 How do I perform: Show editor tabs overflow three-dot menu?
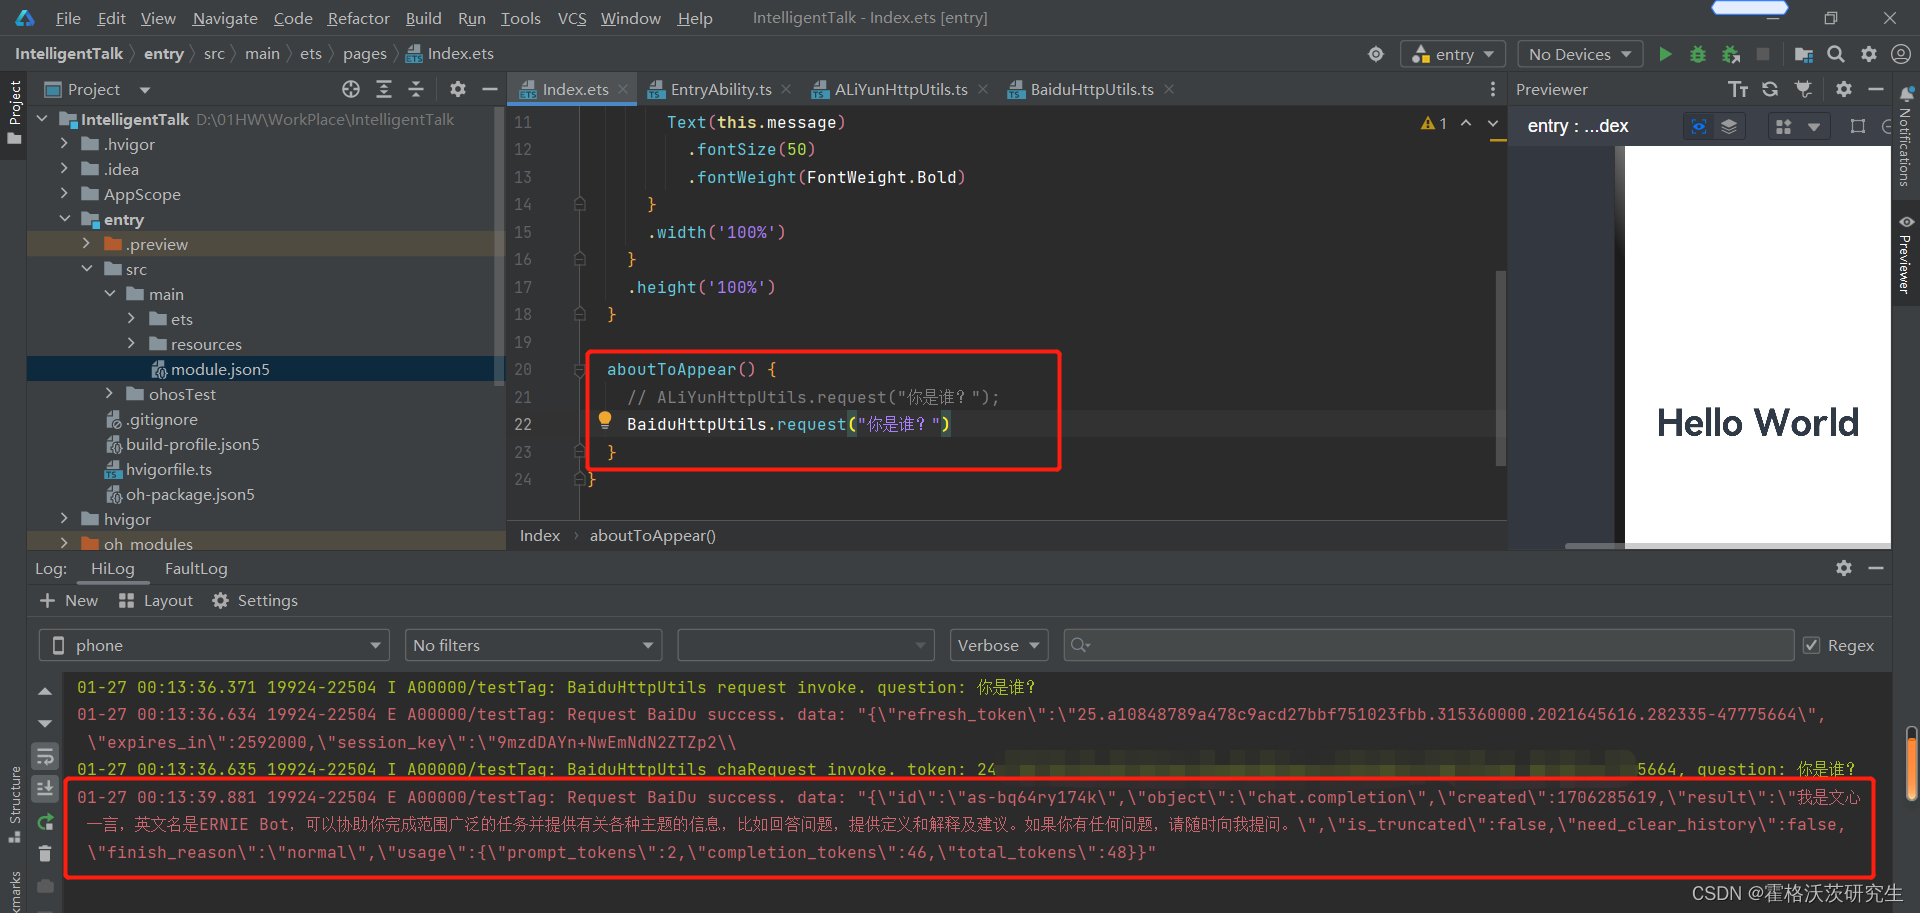(x=1493, y=89)
